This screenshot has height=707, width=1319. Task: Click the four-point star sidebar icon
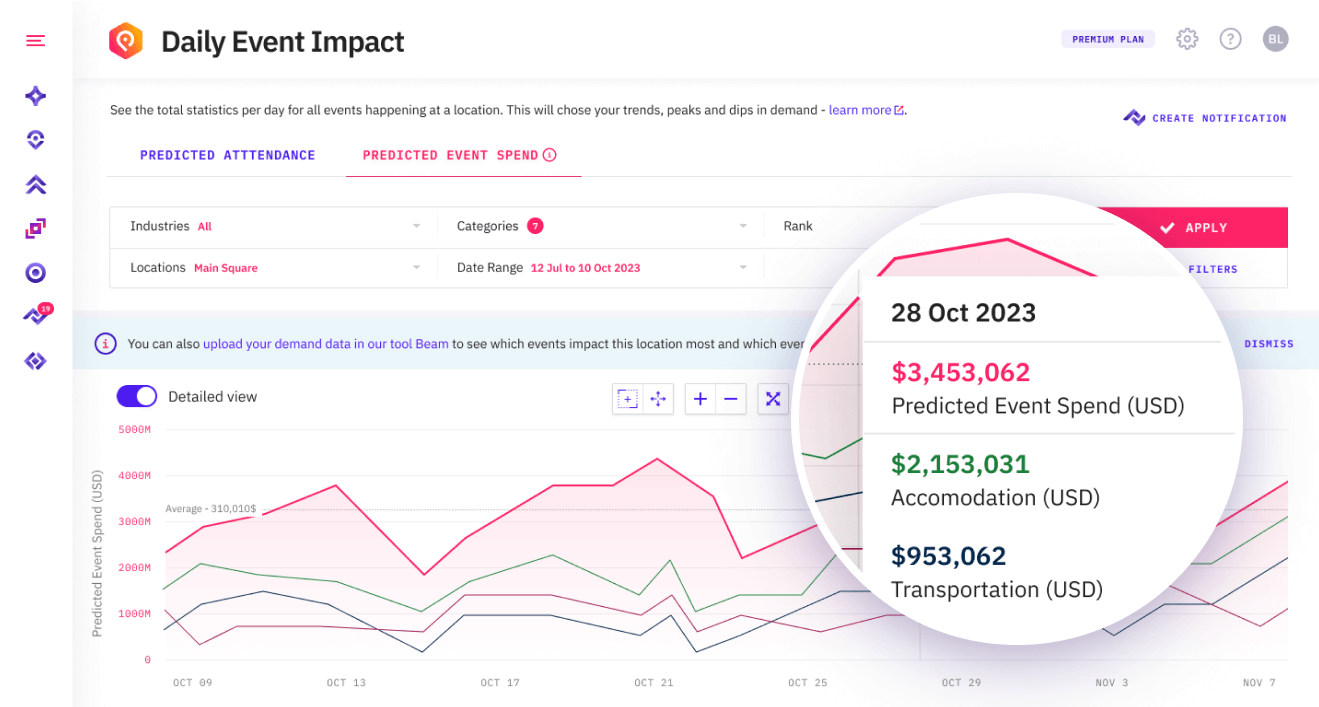point(35,96)
